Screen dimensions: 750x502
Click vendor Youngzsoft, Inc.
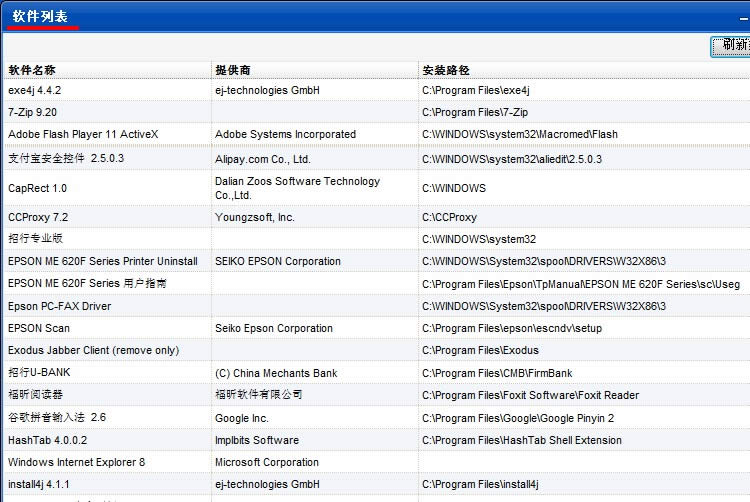[255, 218]
